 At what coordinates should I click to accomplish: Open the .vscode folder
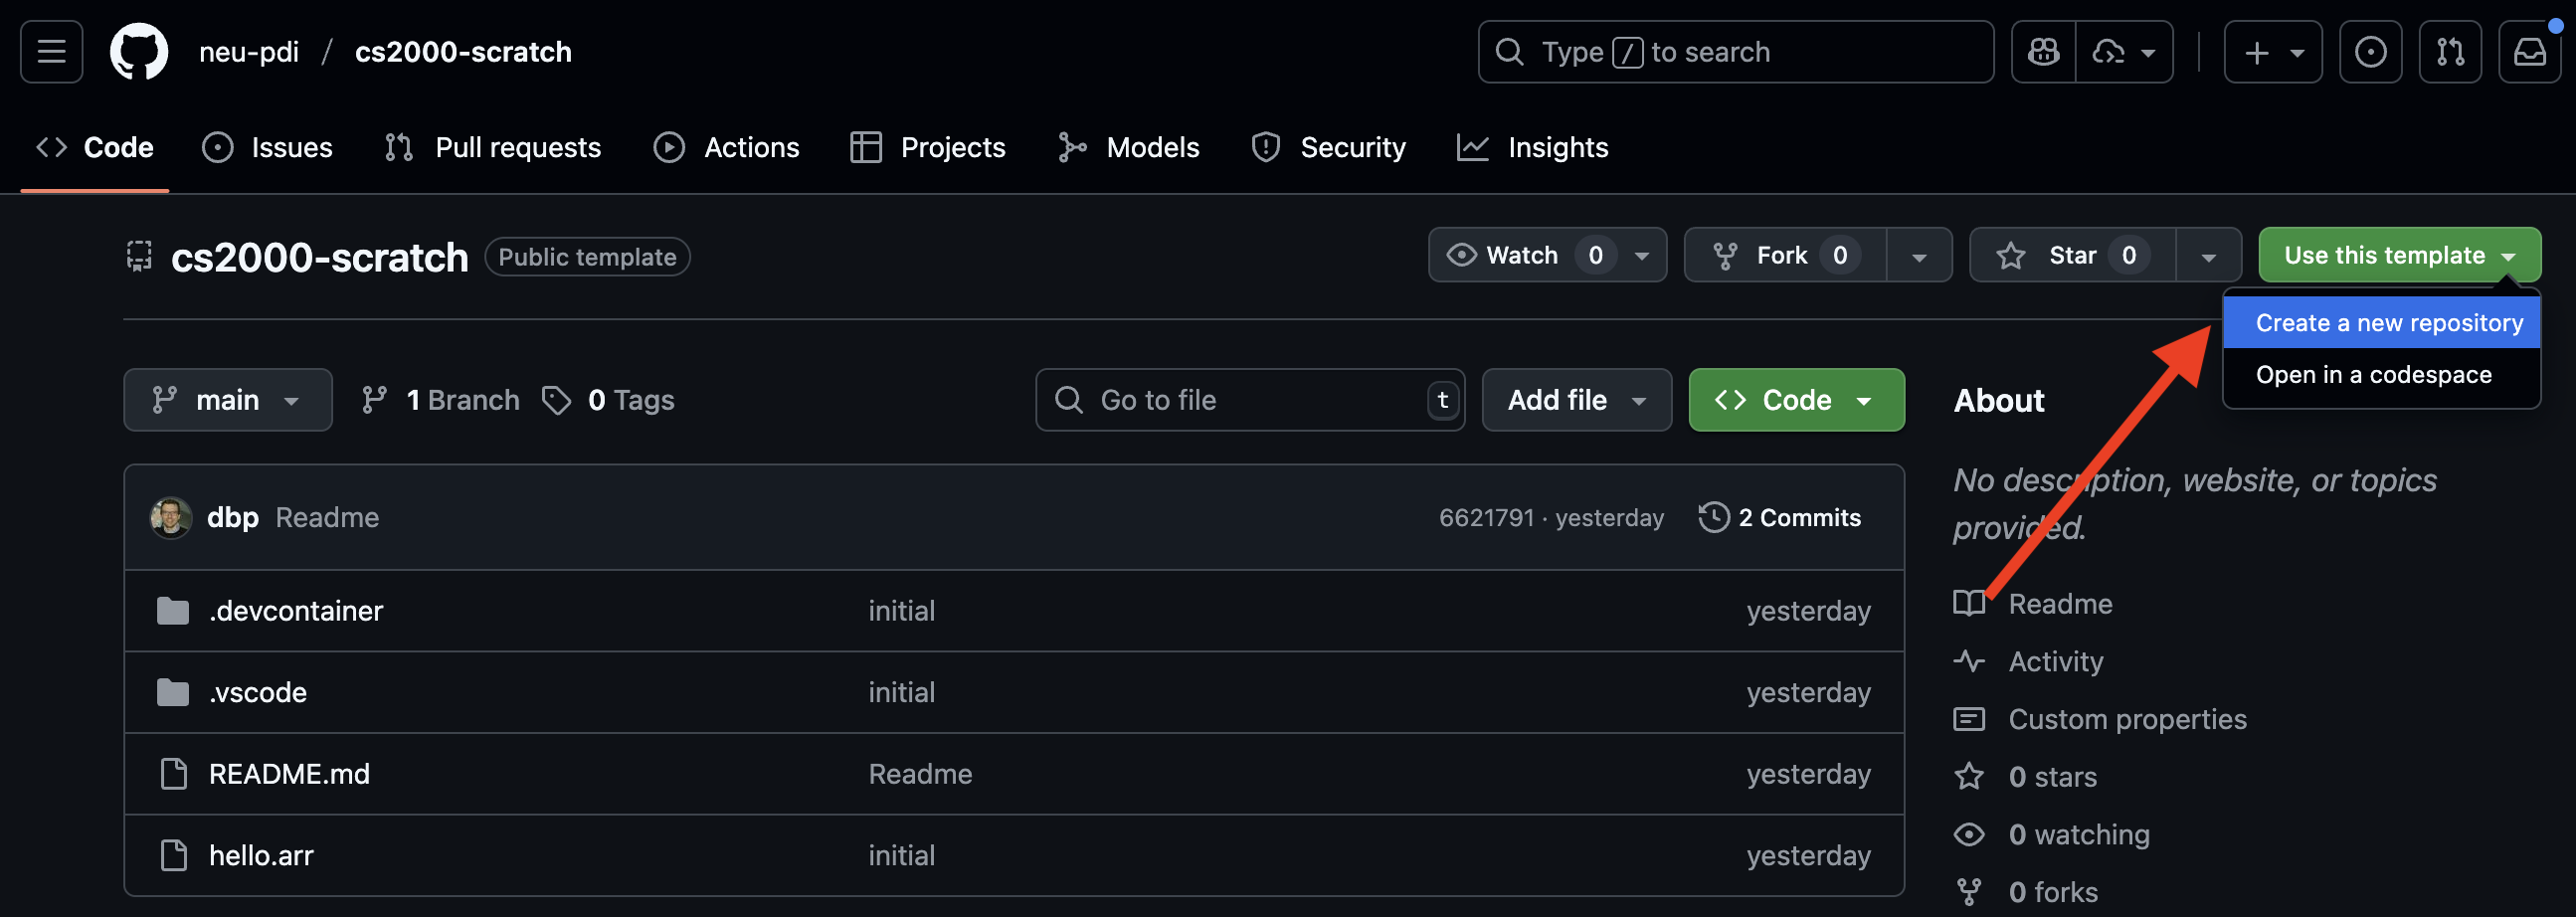click(x=257, y=693)
